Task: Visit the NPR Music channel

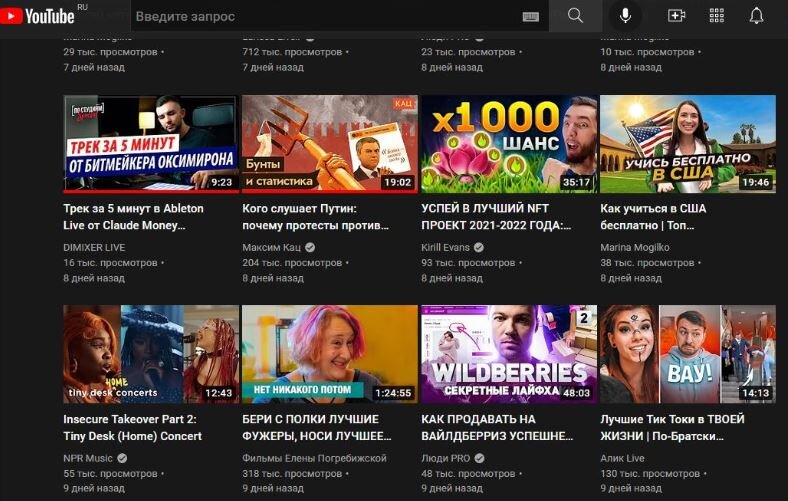Action: tap(88, 458)
